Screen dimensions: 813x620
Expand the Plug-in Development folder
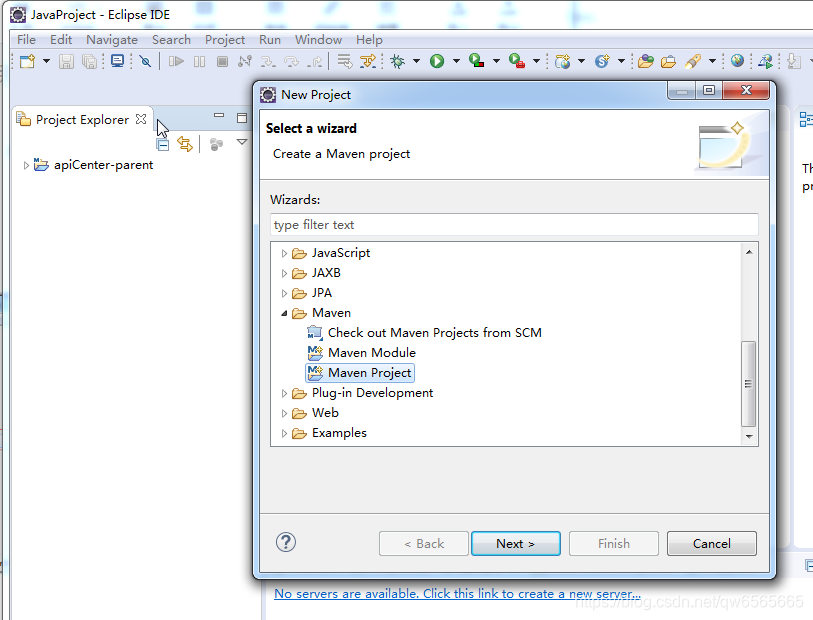[x=284, y=393]
